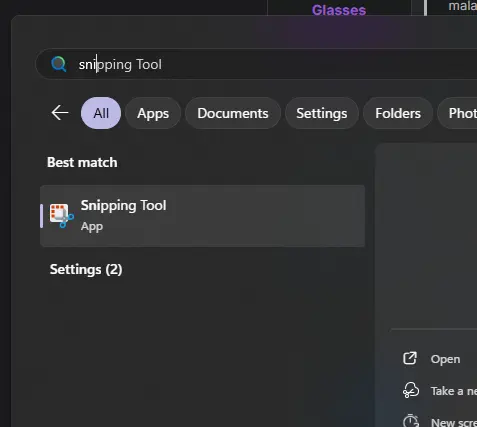Select the 'Take a ne…' snip action
The height and width of the screenshot is (427, 477).
pyautogui.click(x=454, y=391)
